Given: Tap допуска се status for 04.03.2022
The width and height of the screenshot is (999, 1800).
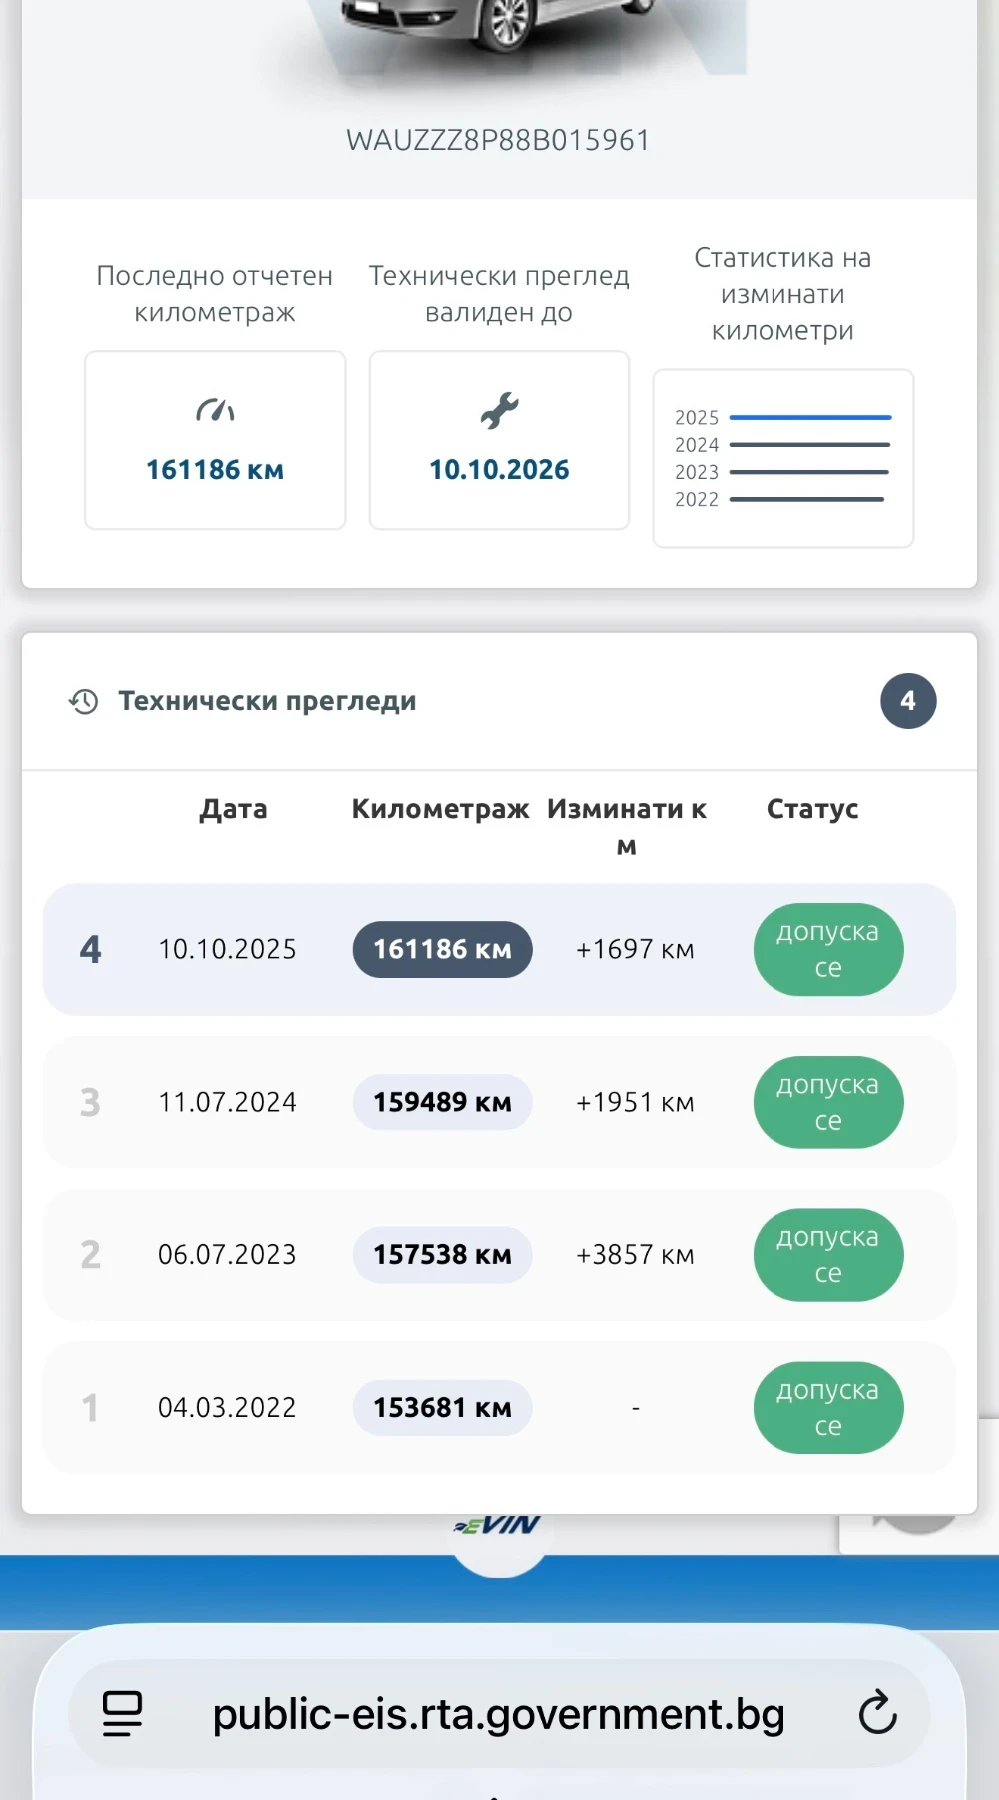Looking at the screenshot, I should point(828,1408).
